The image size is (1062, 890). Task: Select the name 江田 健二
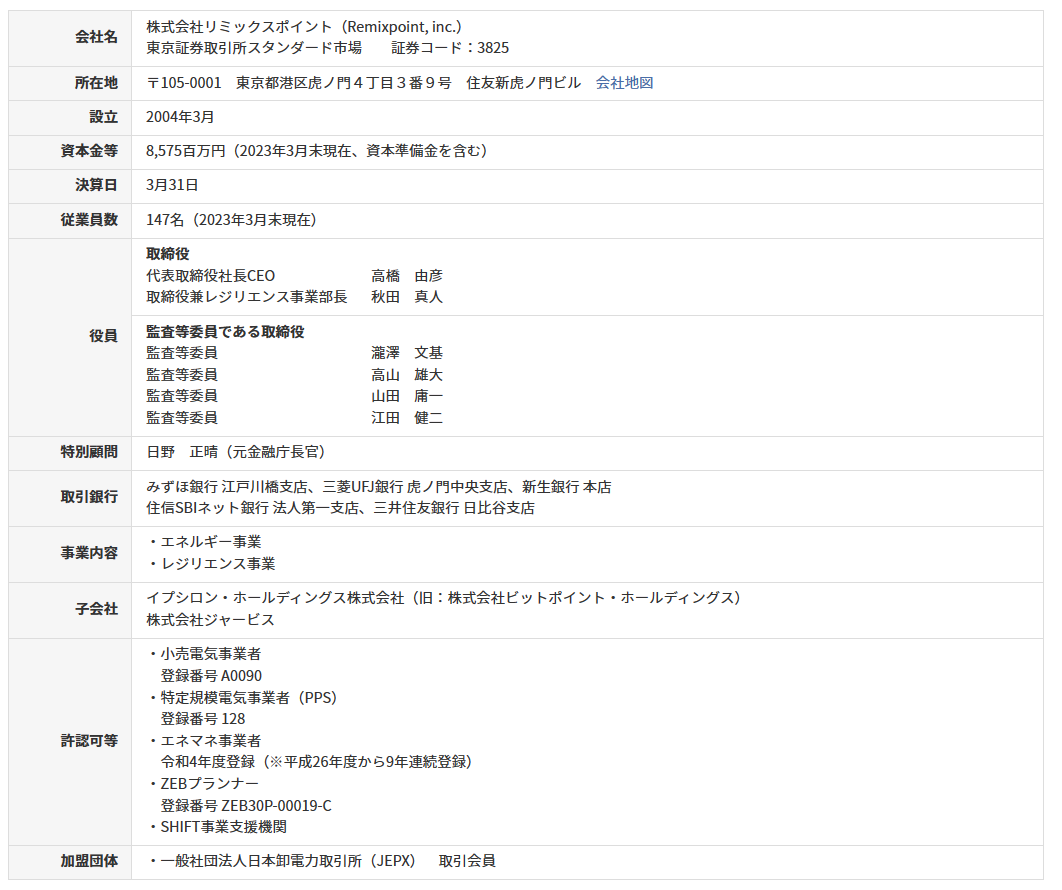(x=407, y=418)
